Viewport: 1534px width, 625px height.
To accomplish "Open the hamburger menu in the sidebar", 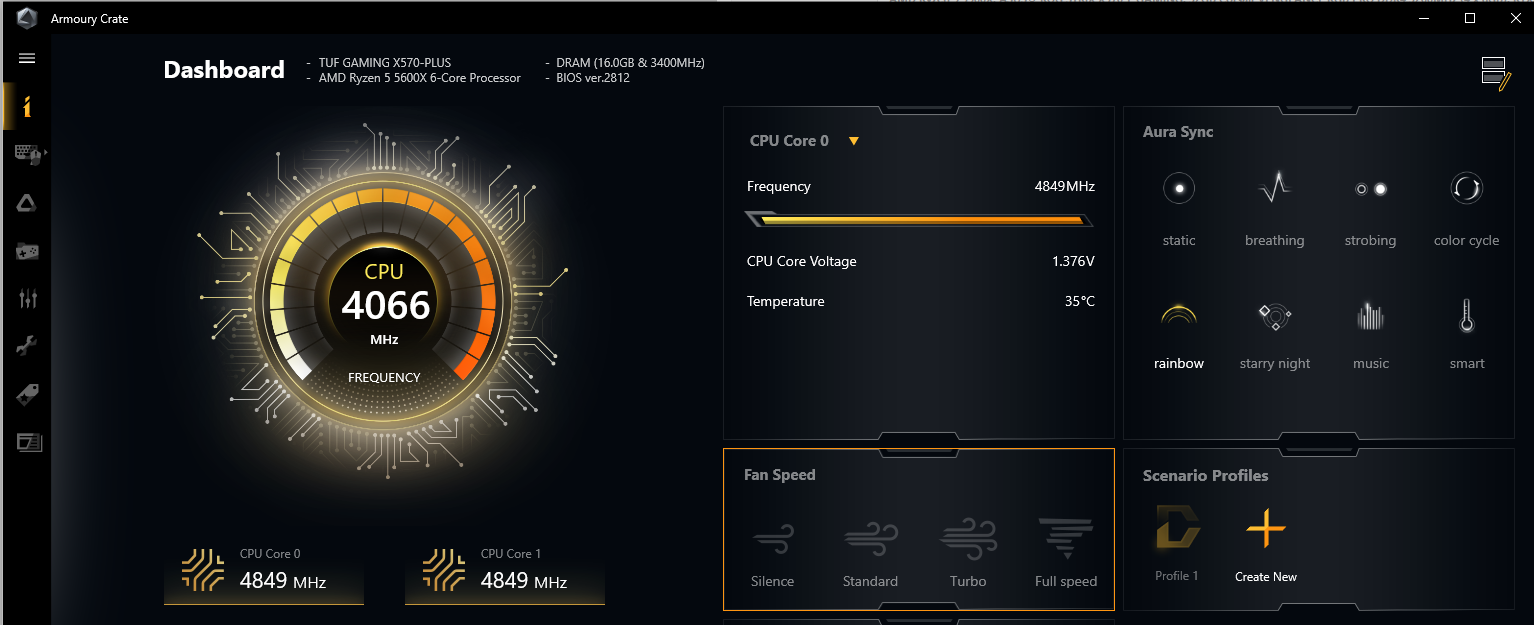I will pos(27,59).
